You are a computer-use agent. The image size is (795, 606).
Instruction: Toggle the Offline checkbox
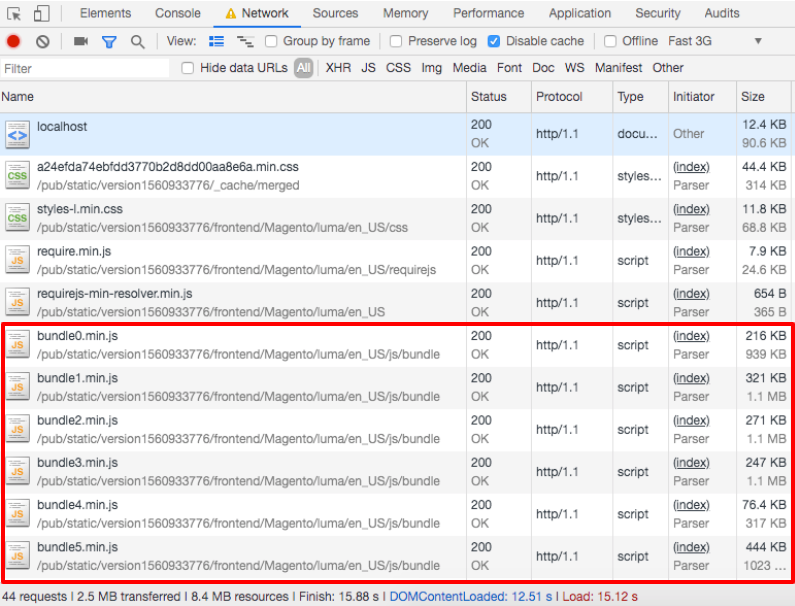(610, 41)
